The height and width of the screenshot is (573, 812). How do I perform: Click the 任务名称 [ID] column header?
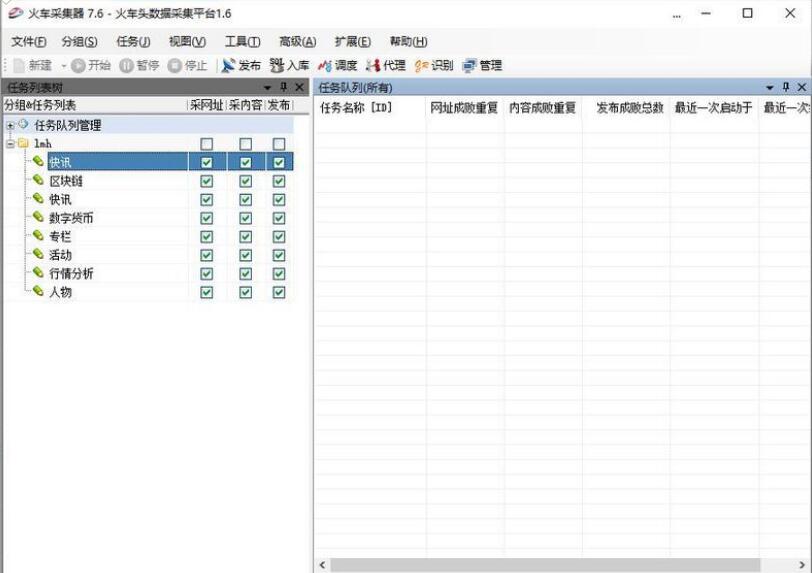(x=355, y=108)
